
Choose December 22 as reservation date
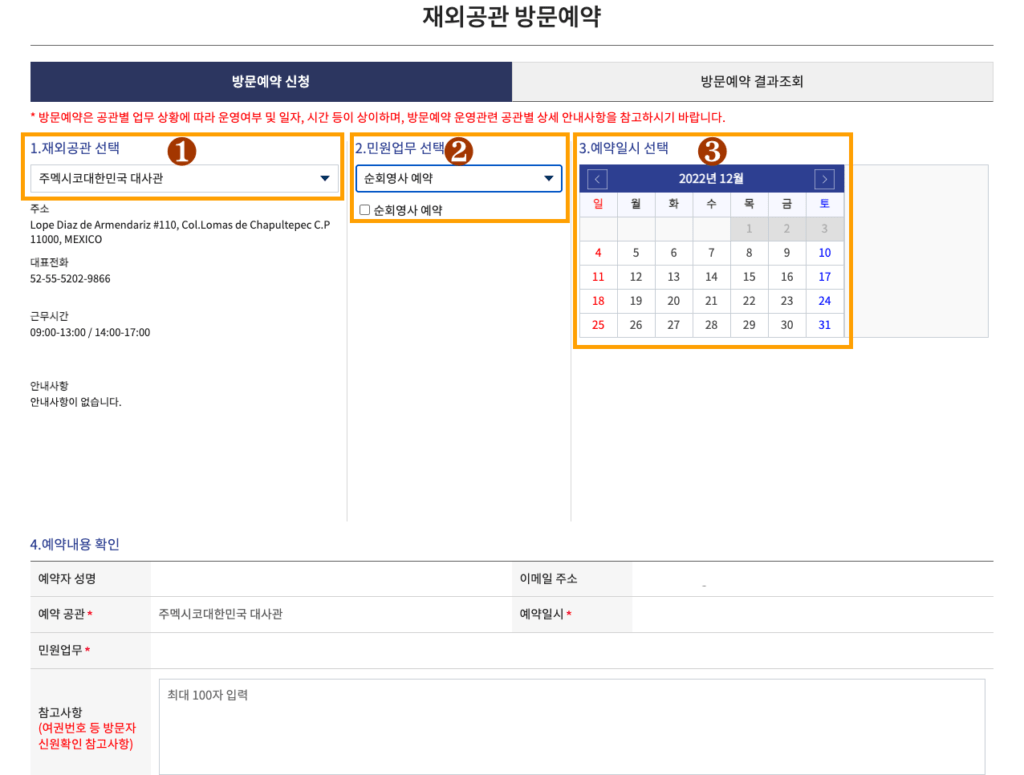(x=749, y=301)
